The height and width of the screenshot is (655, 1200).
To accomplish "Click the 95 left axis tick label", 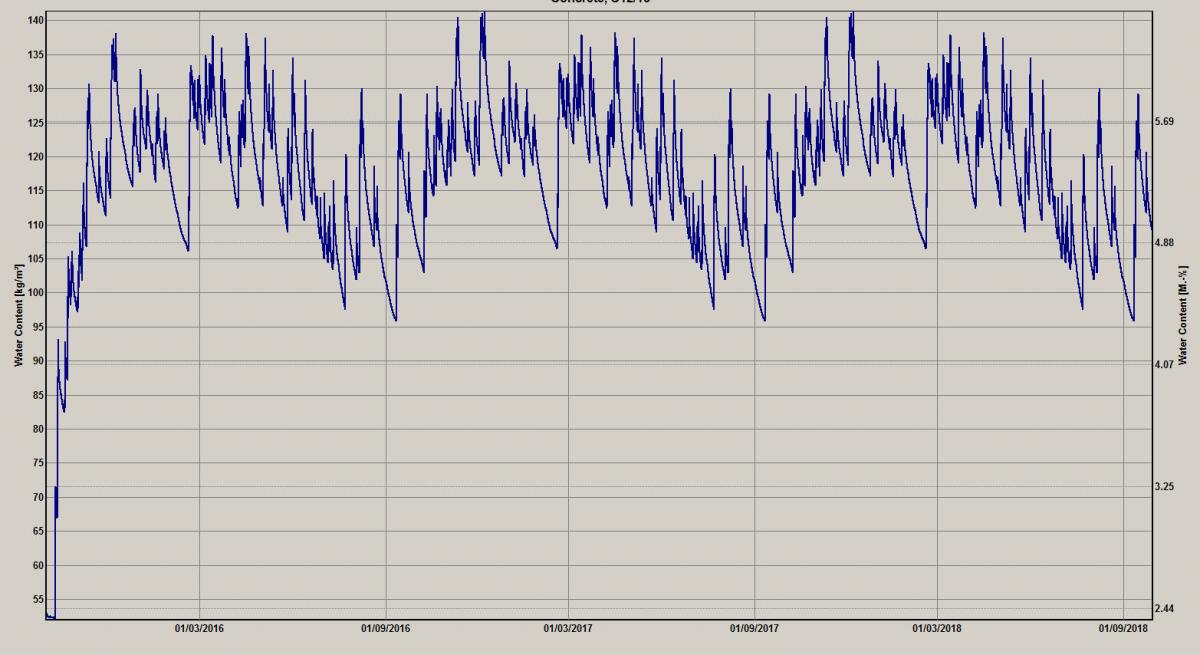I will [x=38, y=327].
